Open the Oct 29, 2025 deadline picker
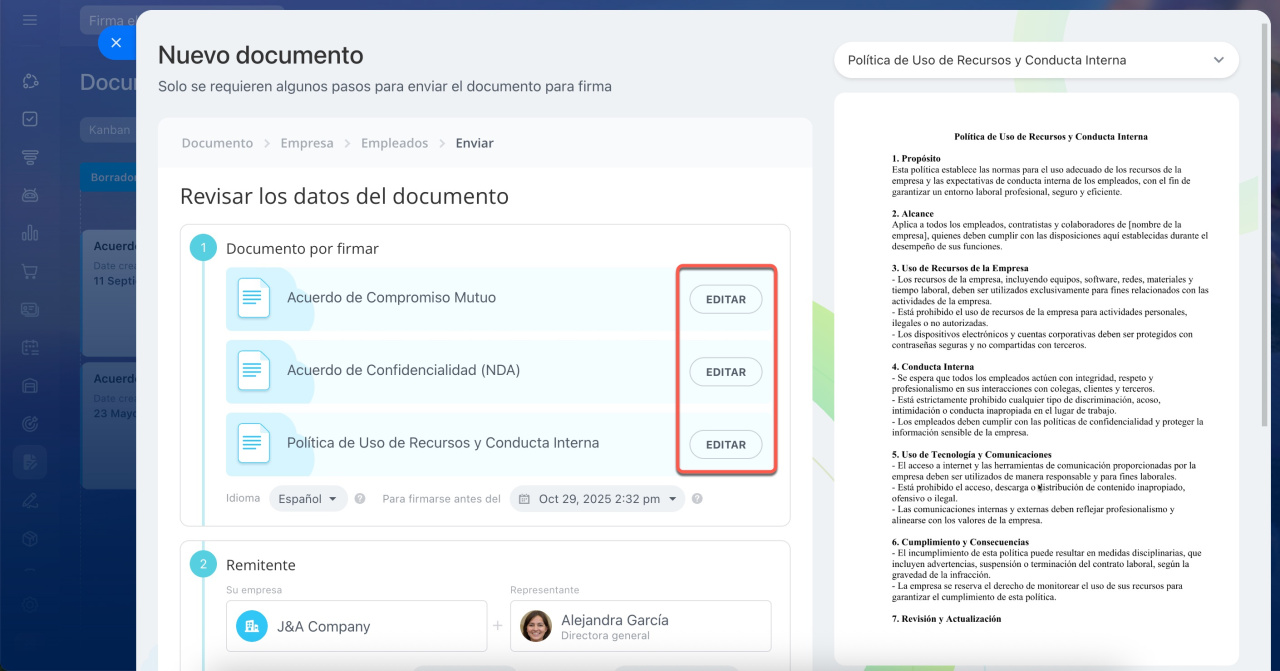Image resolution: width=1280 pixels, height=671 pixels. tap(597, 498)
